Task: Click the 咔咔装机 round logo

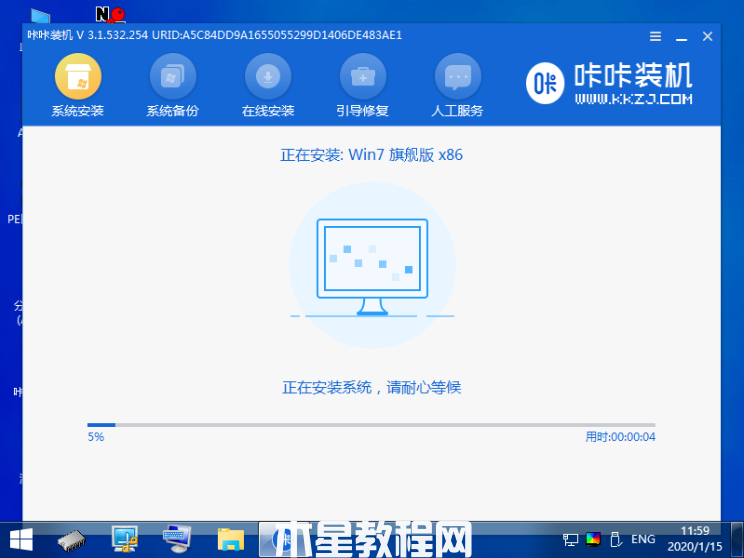Action: pyautogui.click(x=545, y=83)
